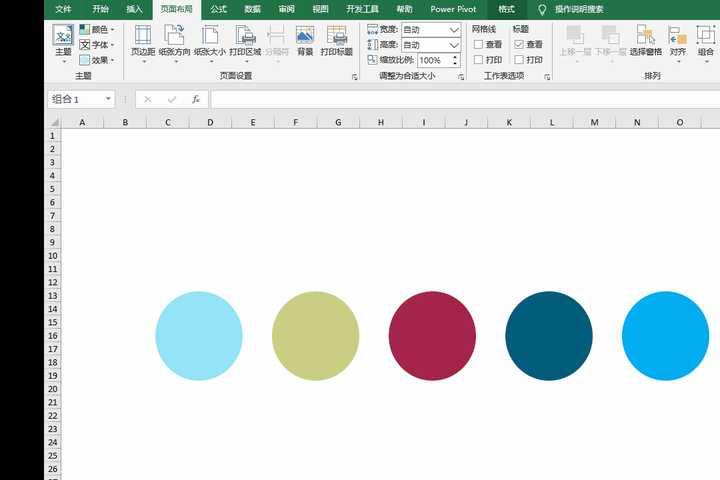Select row 5 header
Screen dimensions: 720x480
coord(52,189)
